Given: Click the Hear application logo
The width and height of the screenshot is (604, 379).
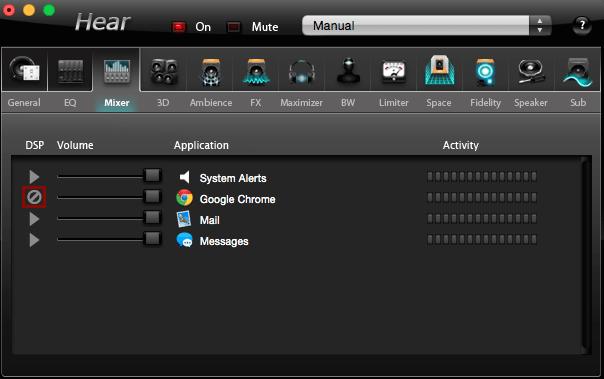Looking at the screenshot, I should tap(103, 22).
